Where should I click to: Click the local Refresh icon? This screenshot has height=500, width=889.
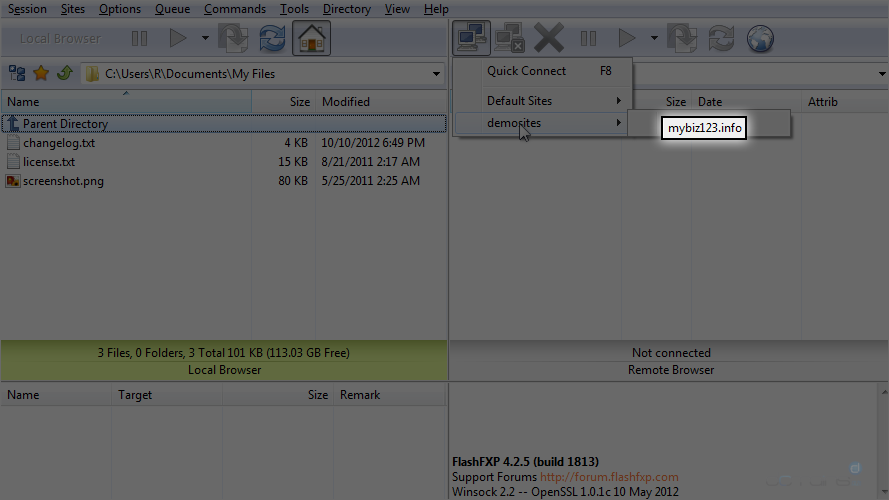[x=272, y=39]
